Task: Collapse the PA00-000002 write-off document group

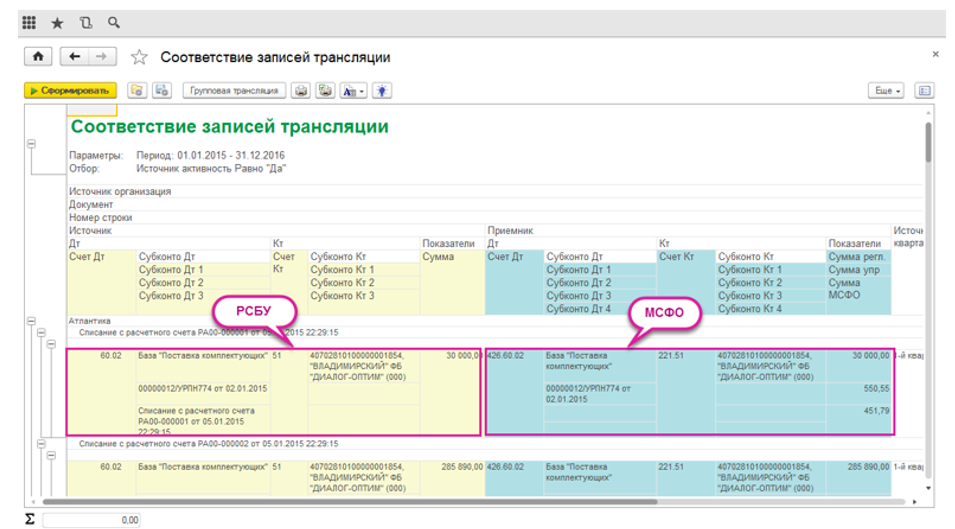Action: click(x=41, y=442)
